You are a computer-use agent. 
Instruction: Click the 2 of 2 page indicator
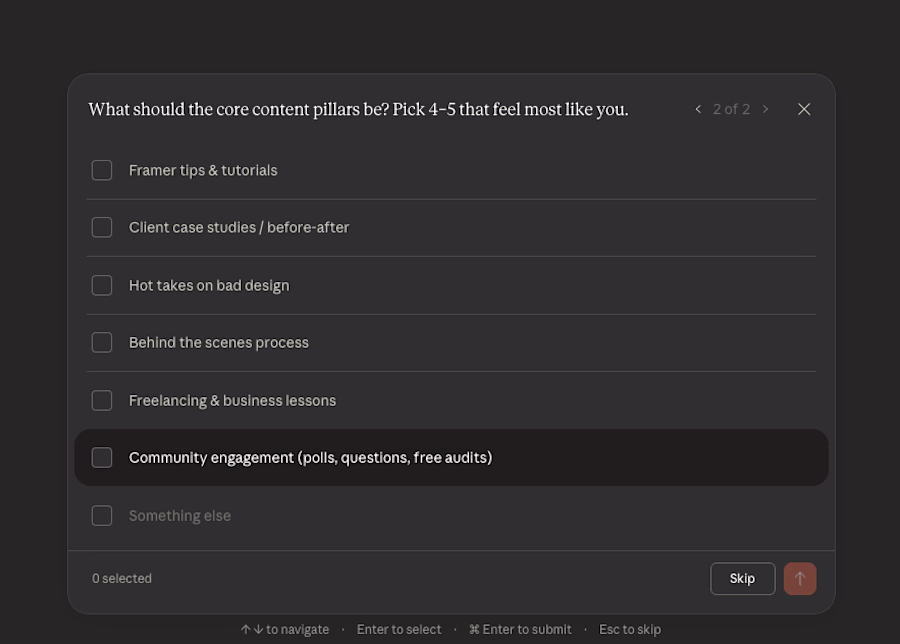click(731, 109)
